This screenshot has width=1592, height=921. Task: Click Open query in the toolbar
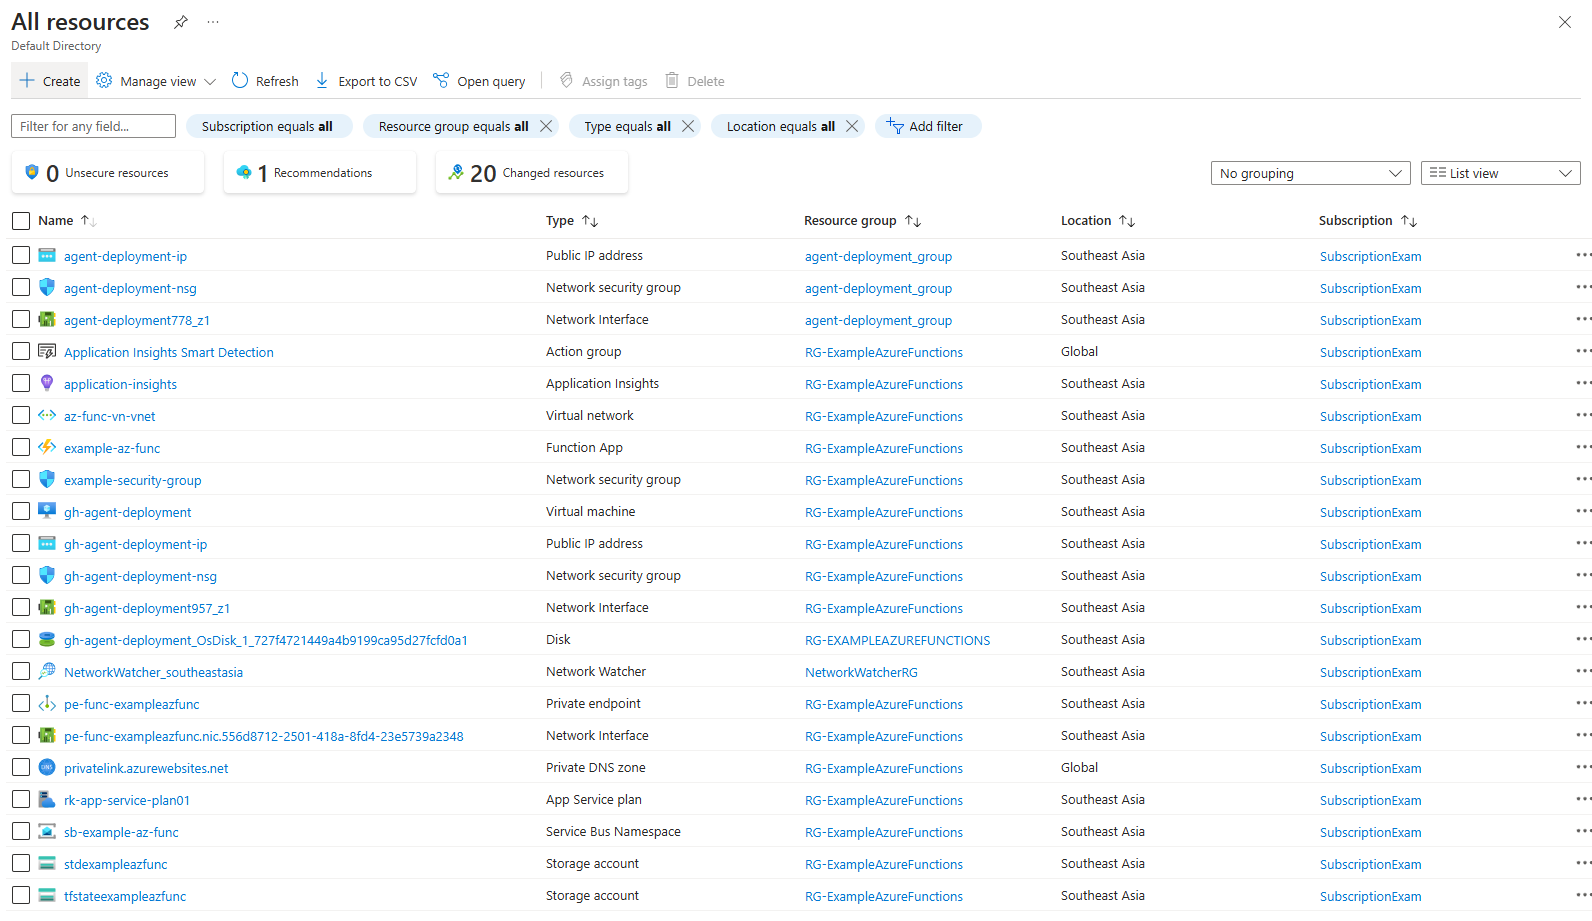point(479,81)
